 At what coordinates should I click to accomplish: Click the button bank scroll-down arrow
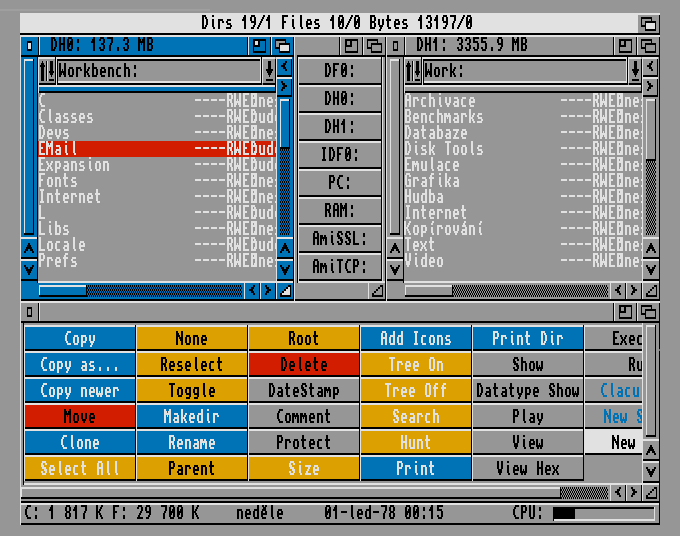(x=650, y=470)
